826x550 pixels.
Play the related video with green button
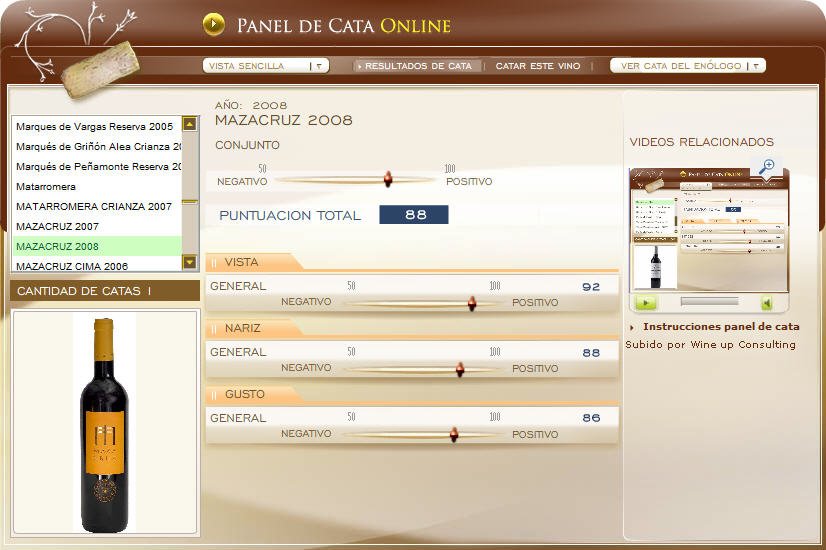(x=646, y=303)
